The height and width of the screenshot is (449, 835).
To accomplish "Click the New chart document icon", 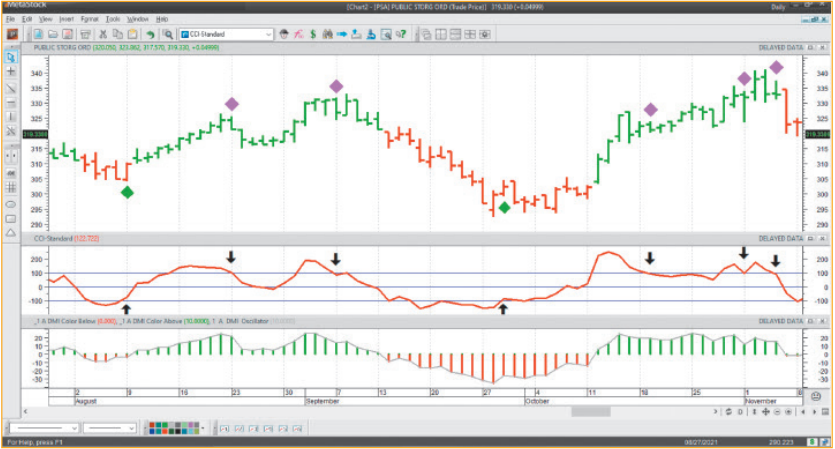I will (x=38, y=35).
